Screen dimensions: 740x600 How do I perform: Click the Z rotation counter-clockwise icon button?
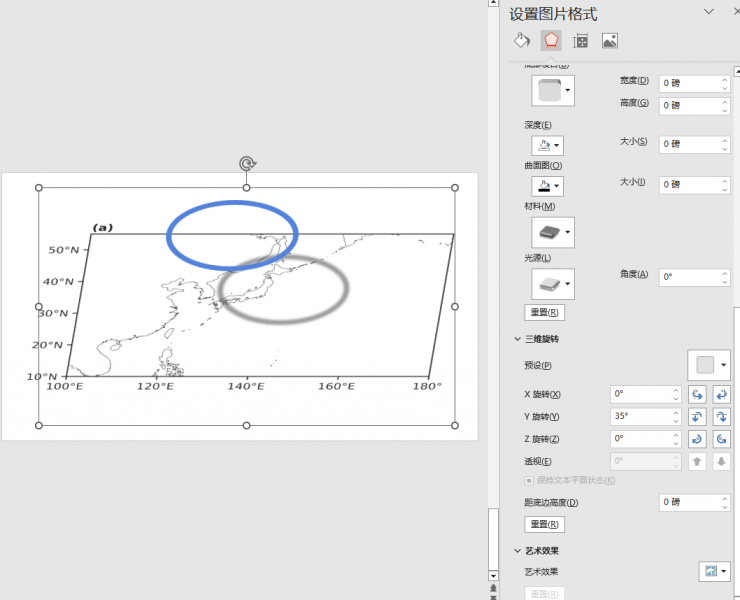(x=721, y=439)
